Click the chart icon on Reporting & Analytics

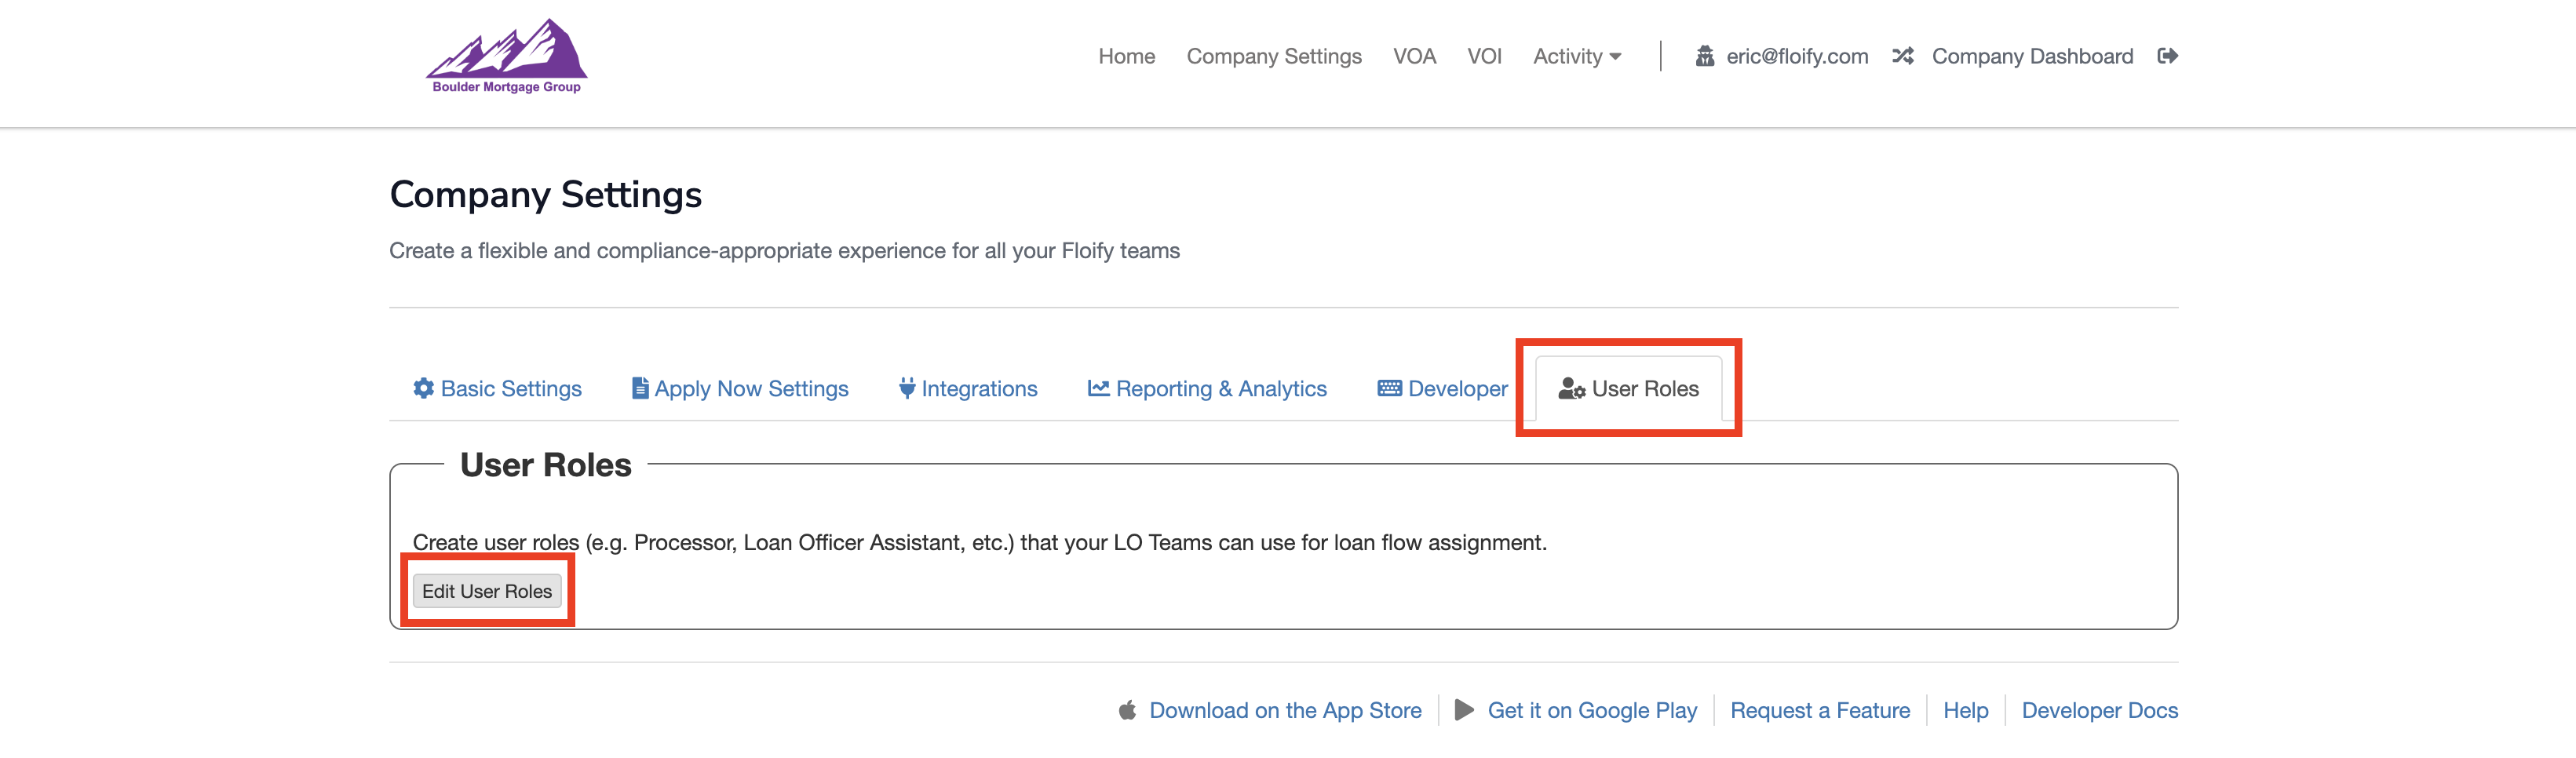(x=1098, y=388)
